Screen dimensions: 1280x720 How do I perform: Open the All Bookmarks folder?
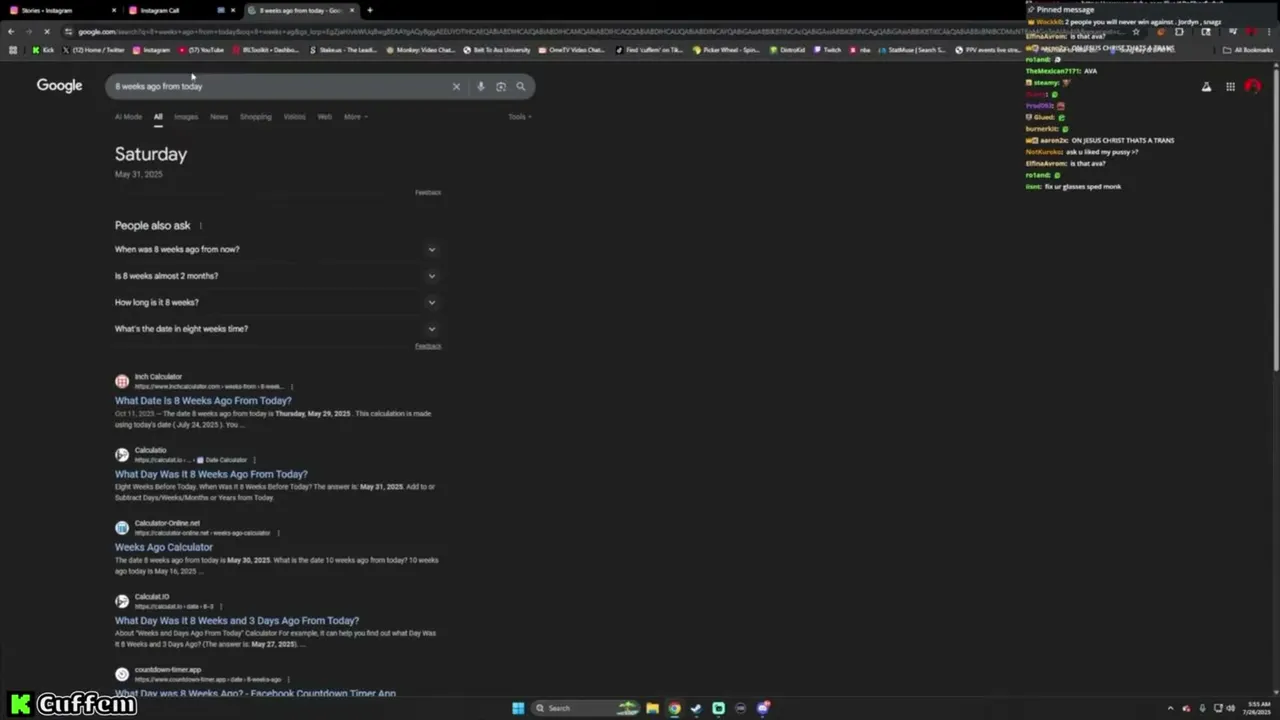[x=1248, y=50]
